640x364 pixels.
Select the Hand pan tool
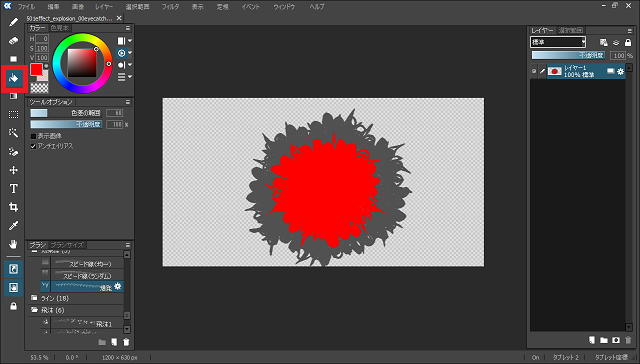point(13,244)
